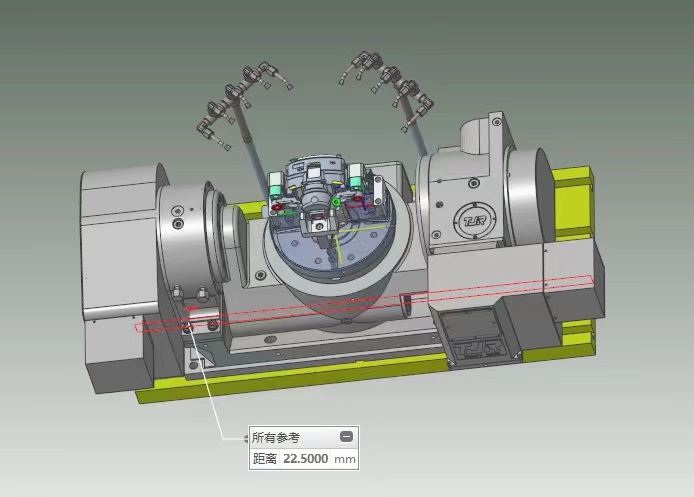
Task: Select the 距离 label in measurement panel
Action: [x=264, y=459]
